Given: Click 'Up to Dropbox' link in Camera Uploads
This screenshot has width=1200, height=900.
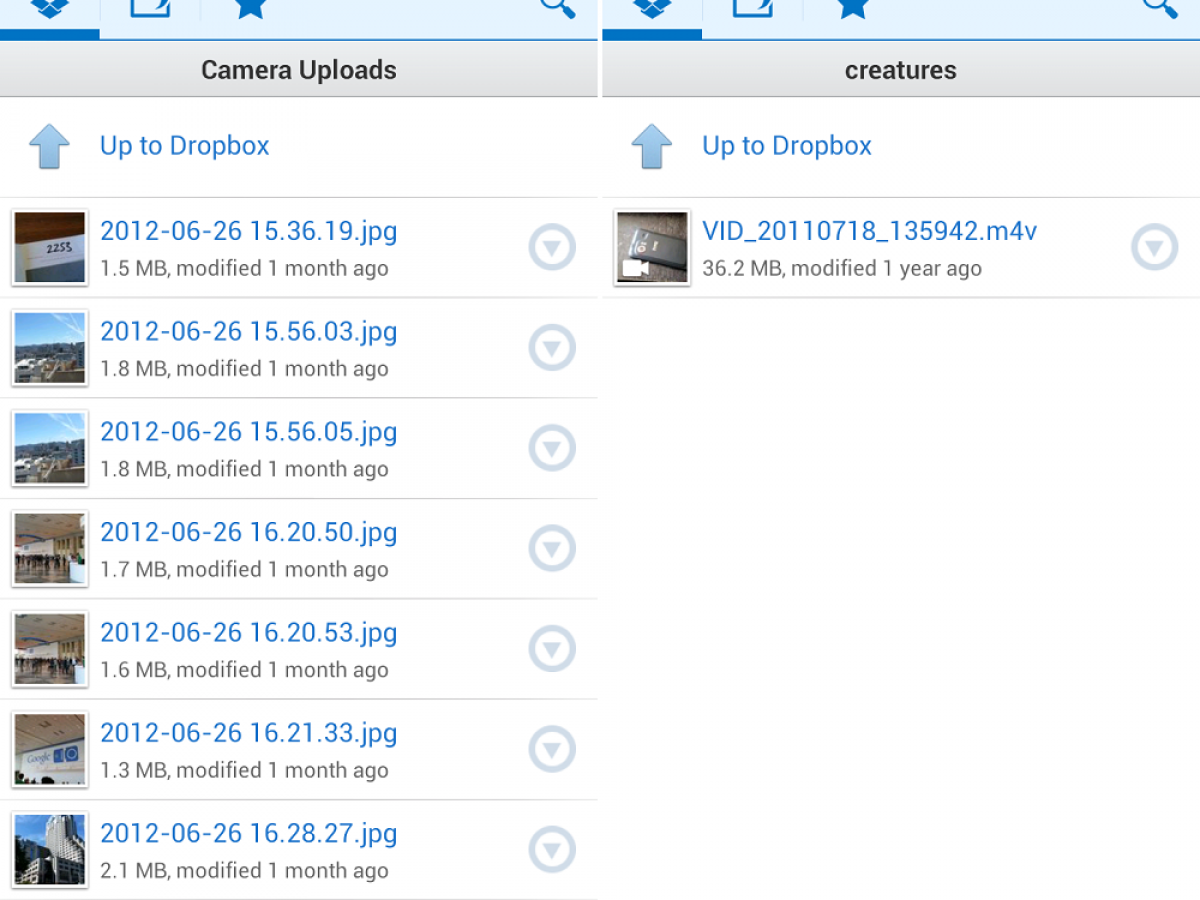Looking at the screenshot, I should (x=185, y=146).
